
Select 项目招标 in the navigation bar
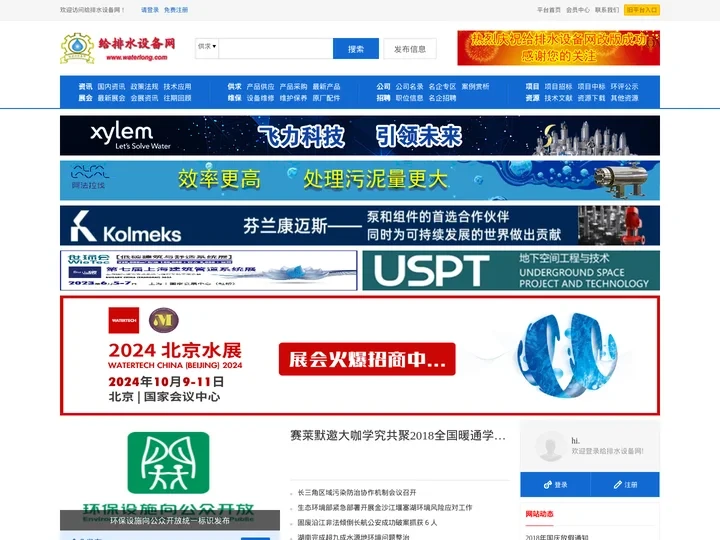click(558, 86)
